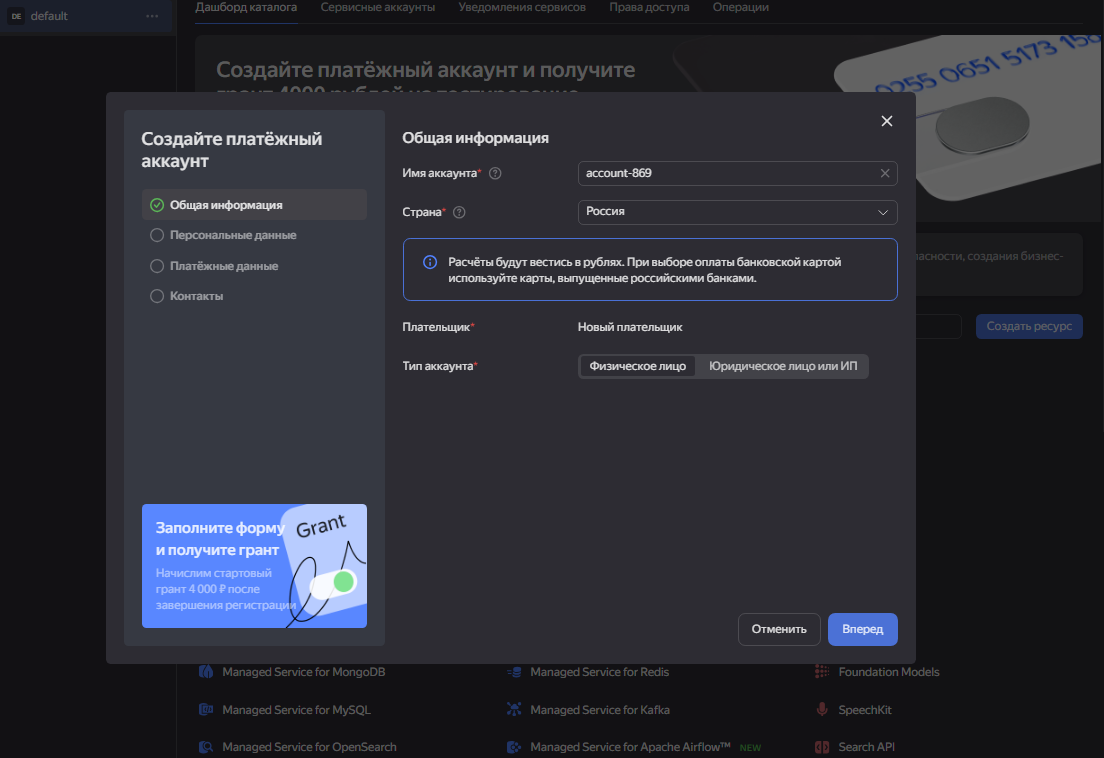Click help icon next to Имя аккаунта
Image resolution: width=1104 pixels, height=758 pixels.
(x=495, y=173)
